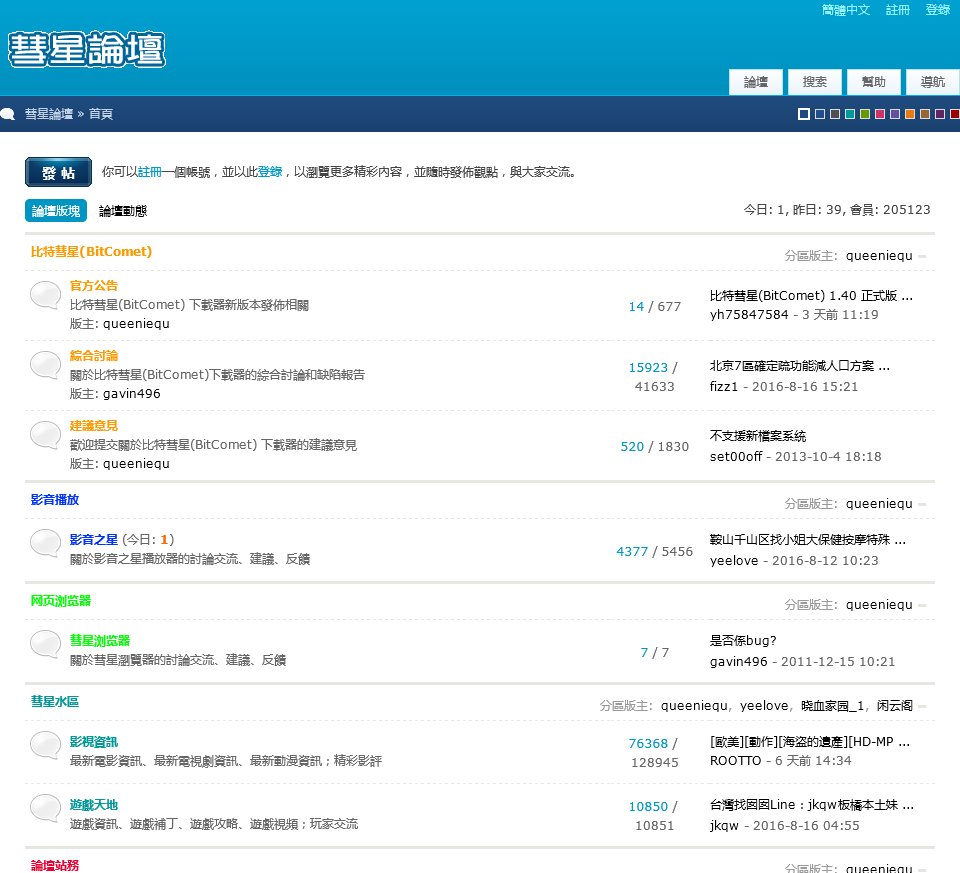Switch language via 簡體中文 link
The height and width of the screenshot is (873, 960).
pyautogui.click(x=846, y=10)
